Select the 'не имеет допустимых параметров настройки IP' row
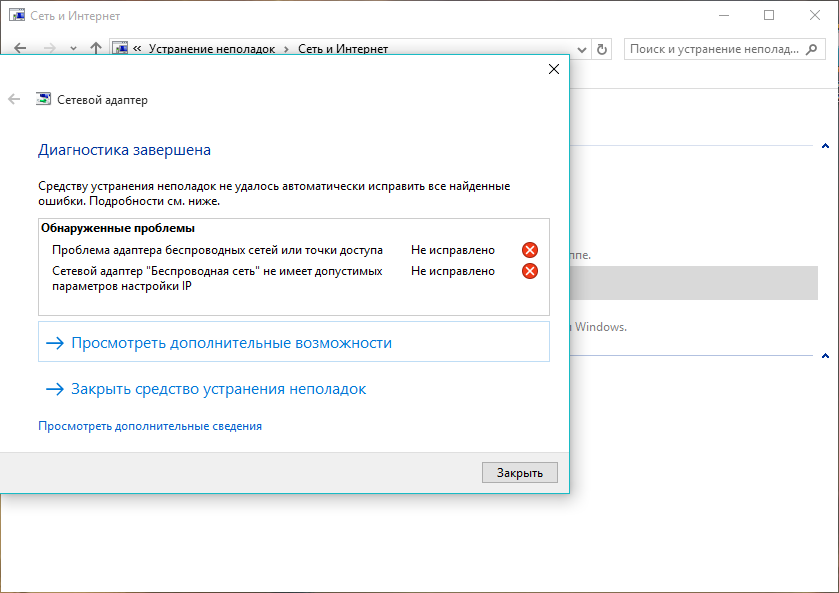839x593 pixels. (294, 278)
